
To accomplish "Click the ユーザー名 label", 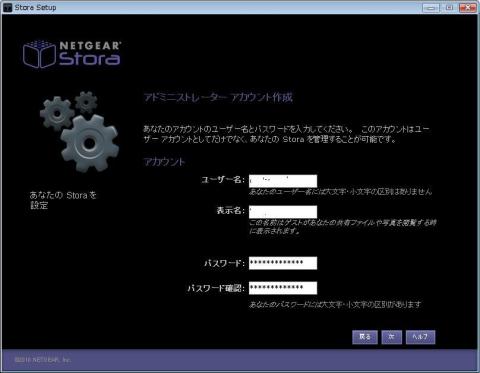I will click(x=223, y=180).
